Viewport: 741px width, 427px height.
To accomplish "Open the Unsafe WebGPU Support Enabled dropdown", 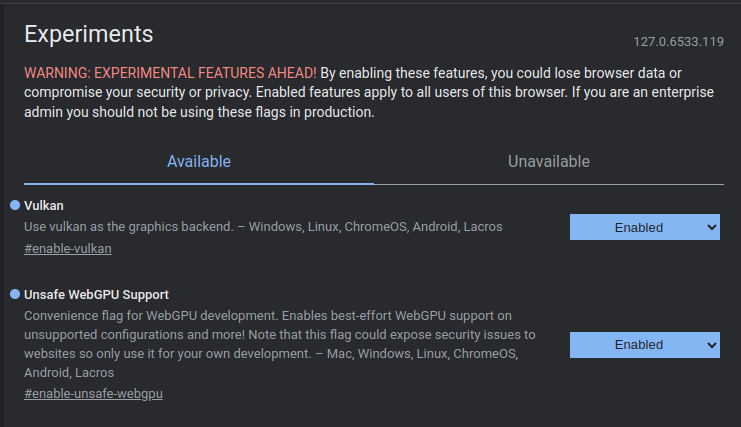I will (644, 344).
